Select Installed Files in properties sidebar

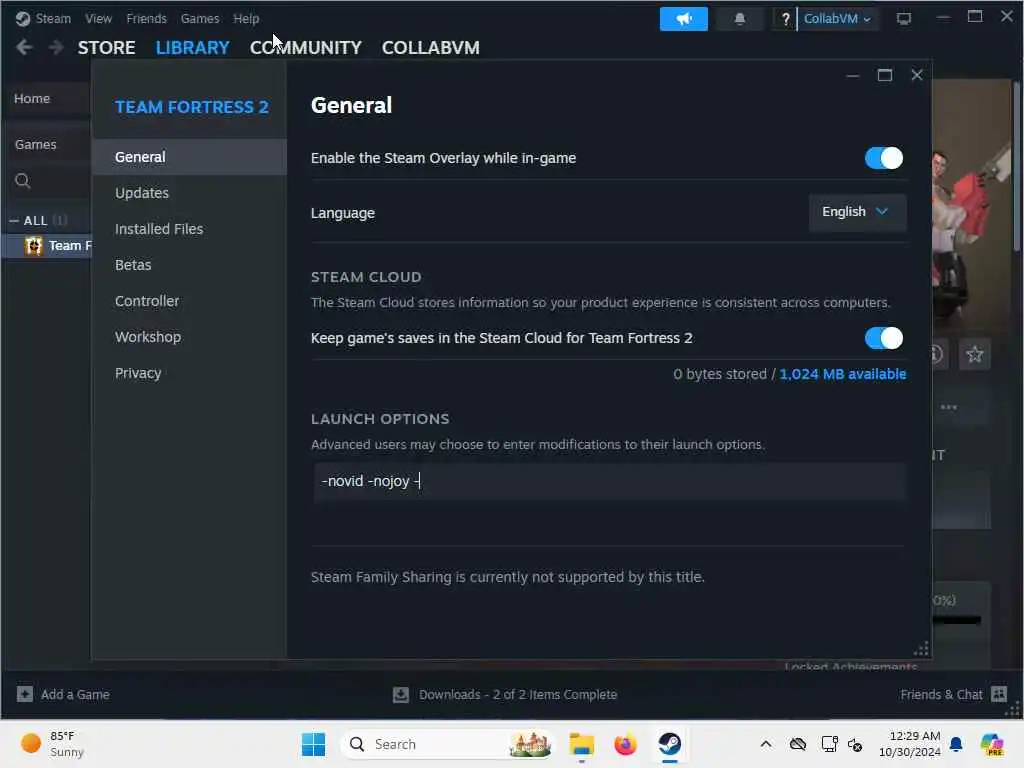point(189,229)
